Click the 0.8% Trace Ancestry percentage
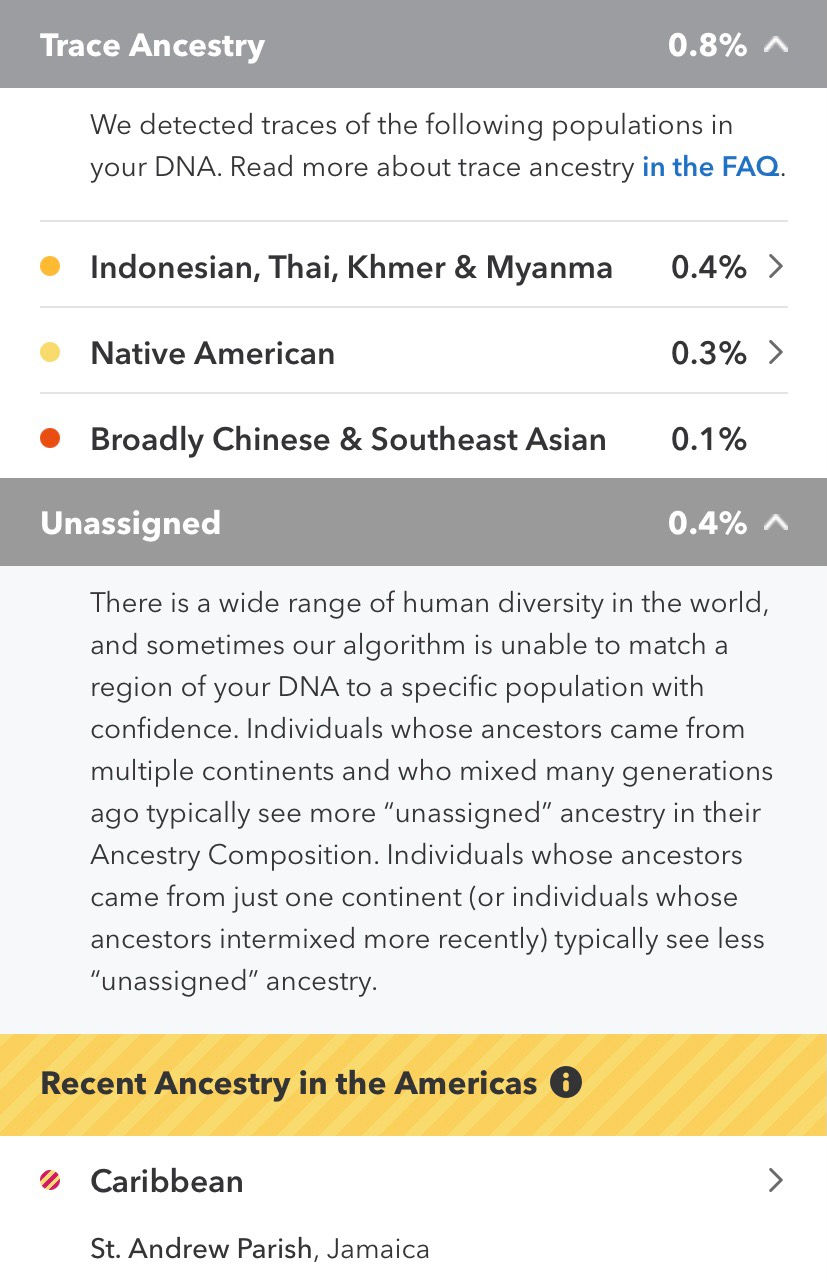The height and width of the screenshot is (1282, 827). point(707,45)
